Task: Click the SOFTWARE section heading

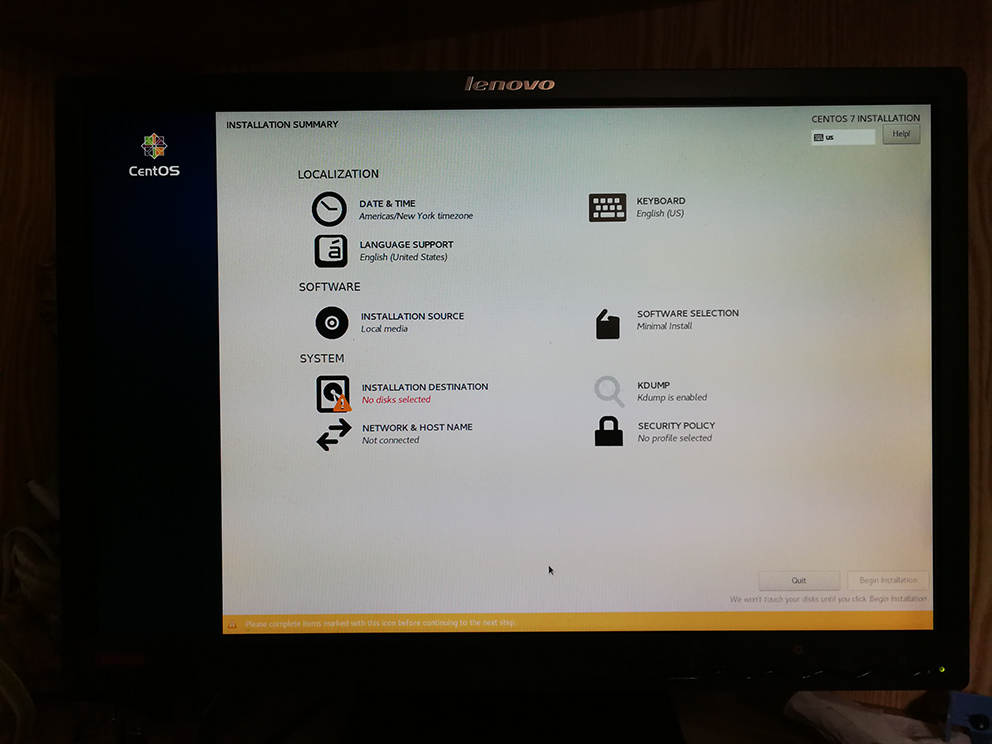Action: [330, 287]
